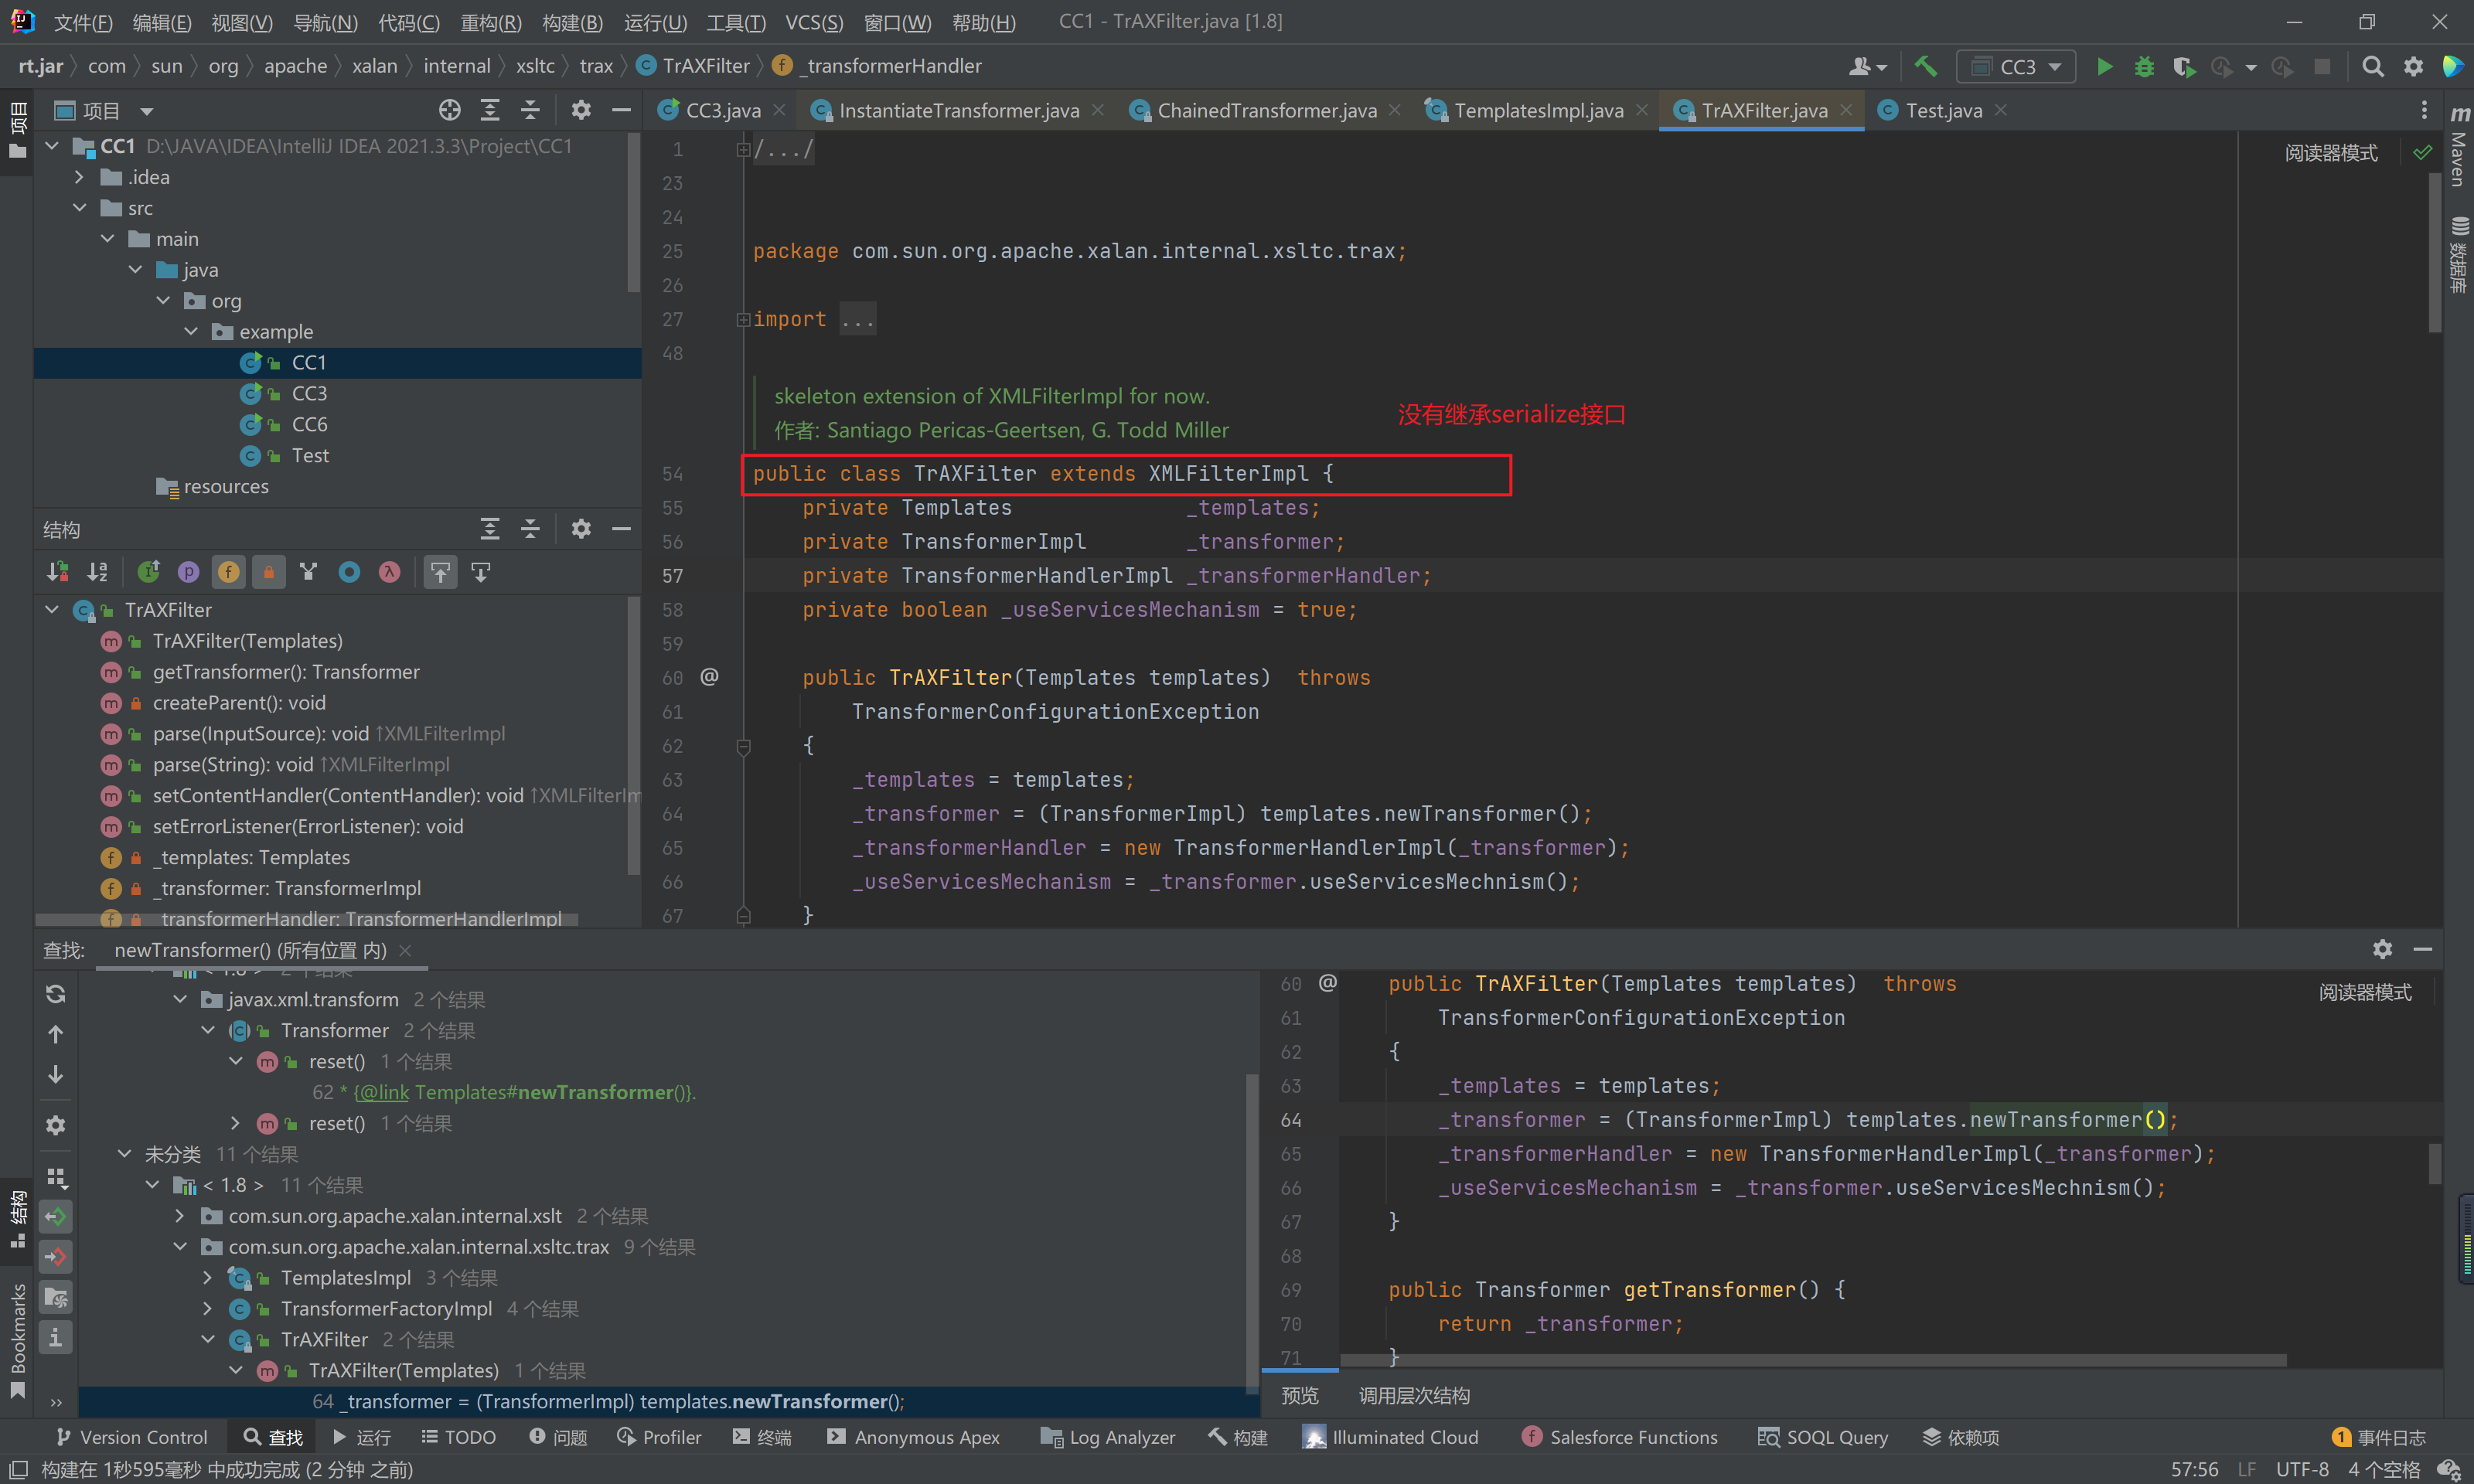Click the rerun search refresh icon

56,993
